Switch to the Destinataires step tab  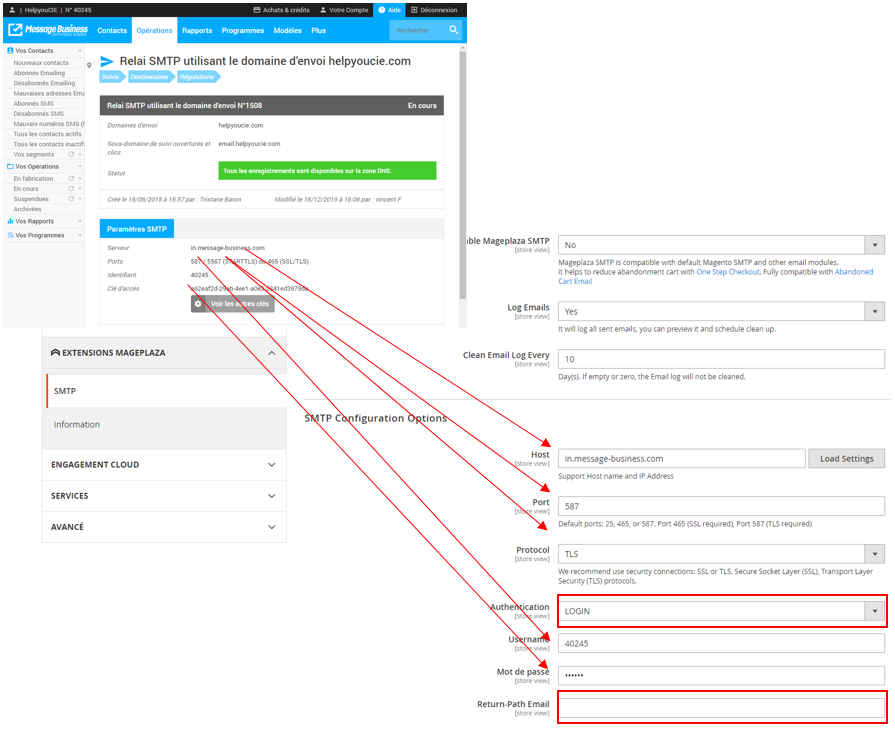pos(151,77)
